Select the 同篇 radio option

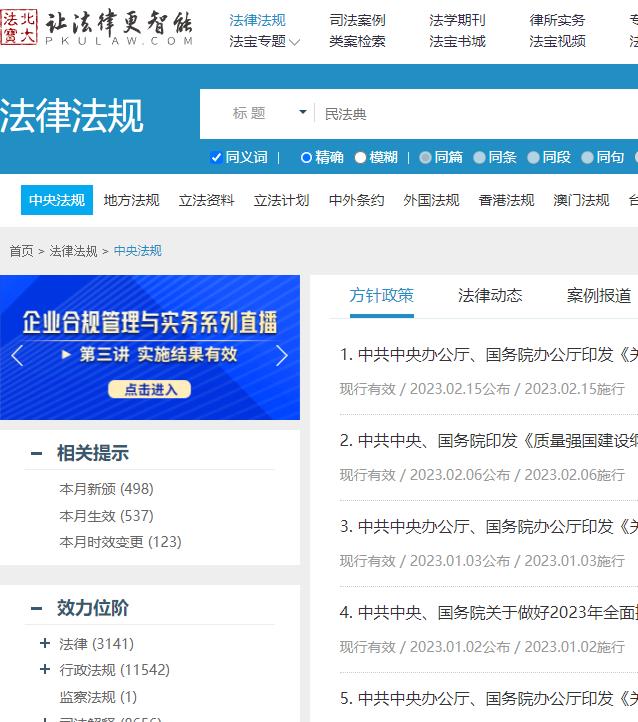[x=425, y=157]
